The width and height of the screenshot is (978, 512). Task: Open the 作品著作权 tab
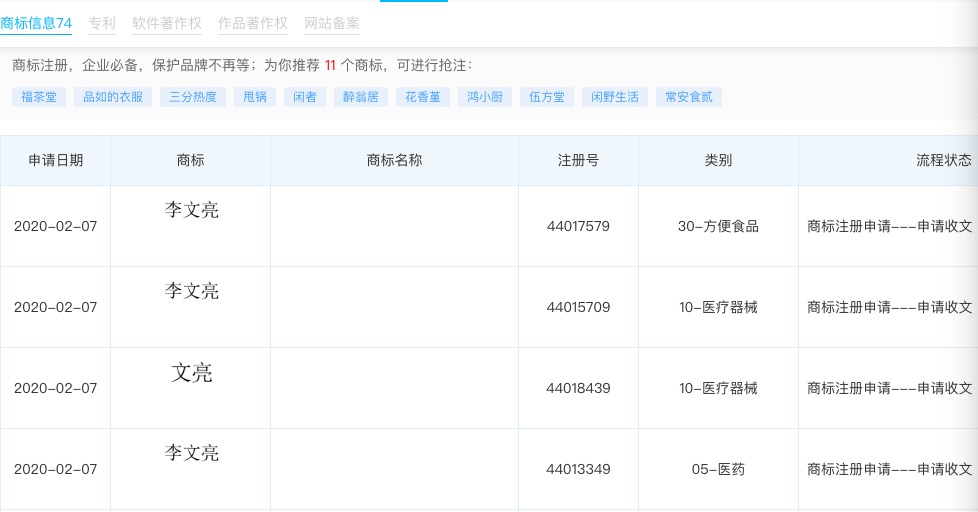coord(253,23)
